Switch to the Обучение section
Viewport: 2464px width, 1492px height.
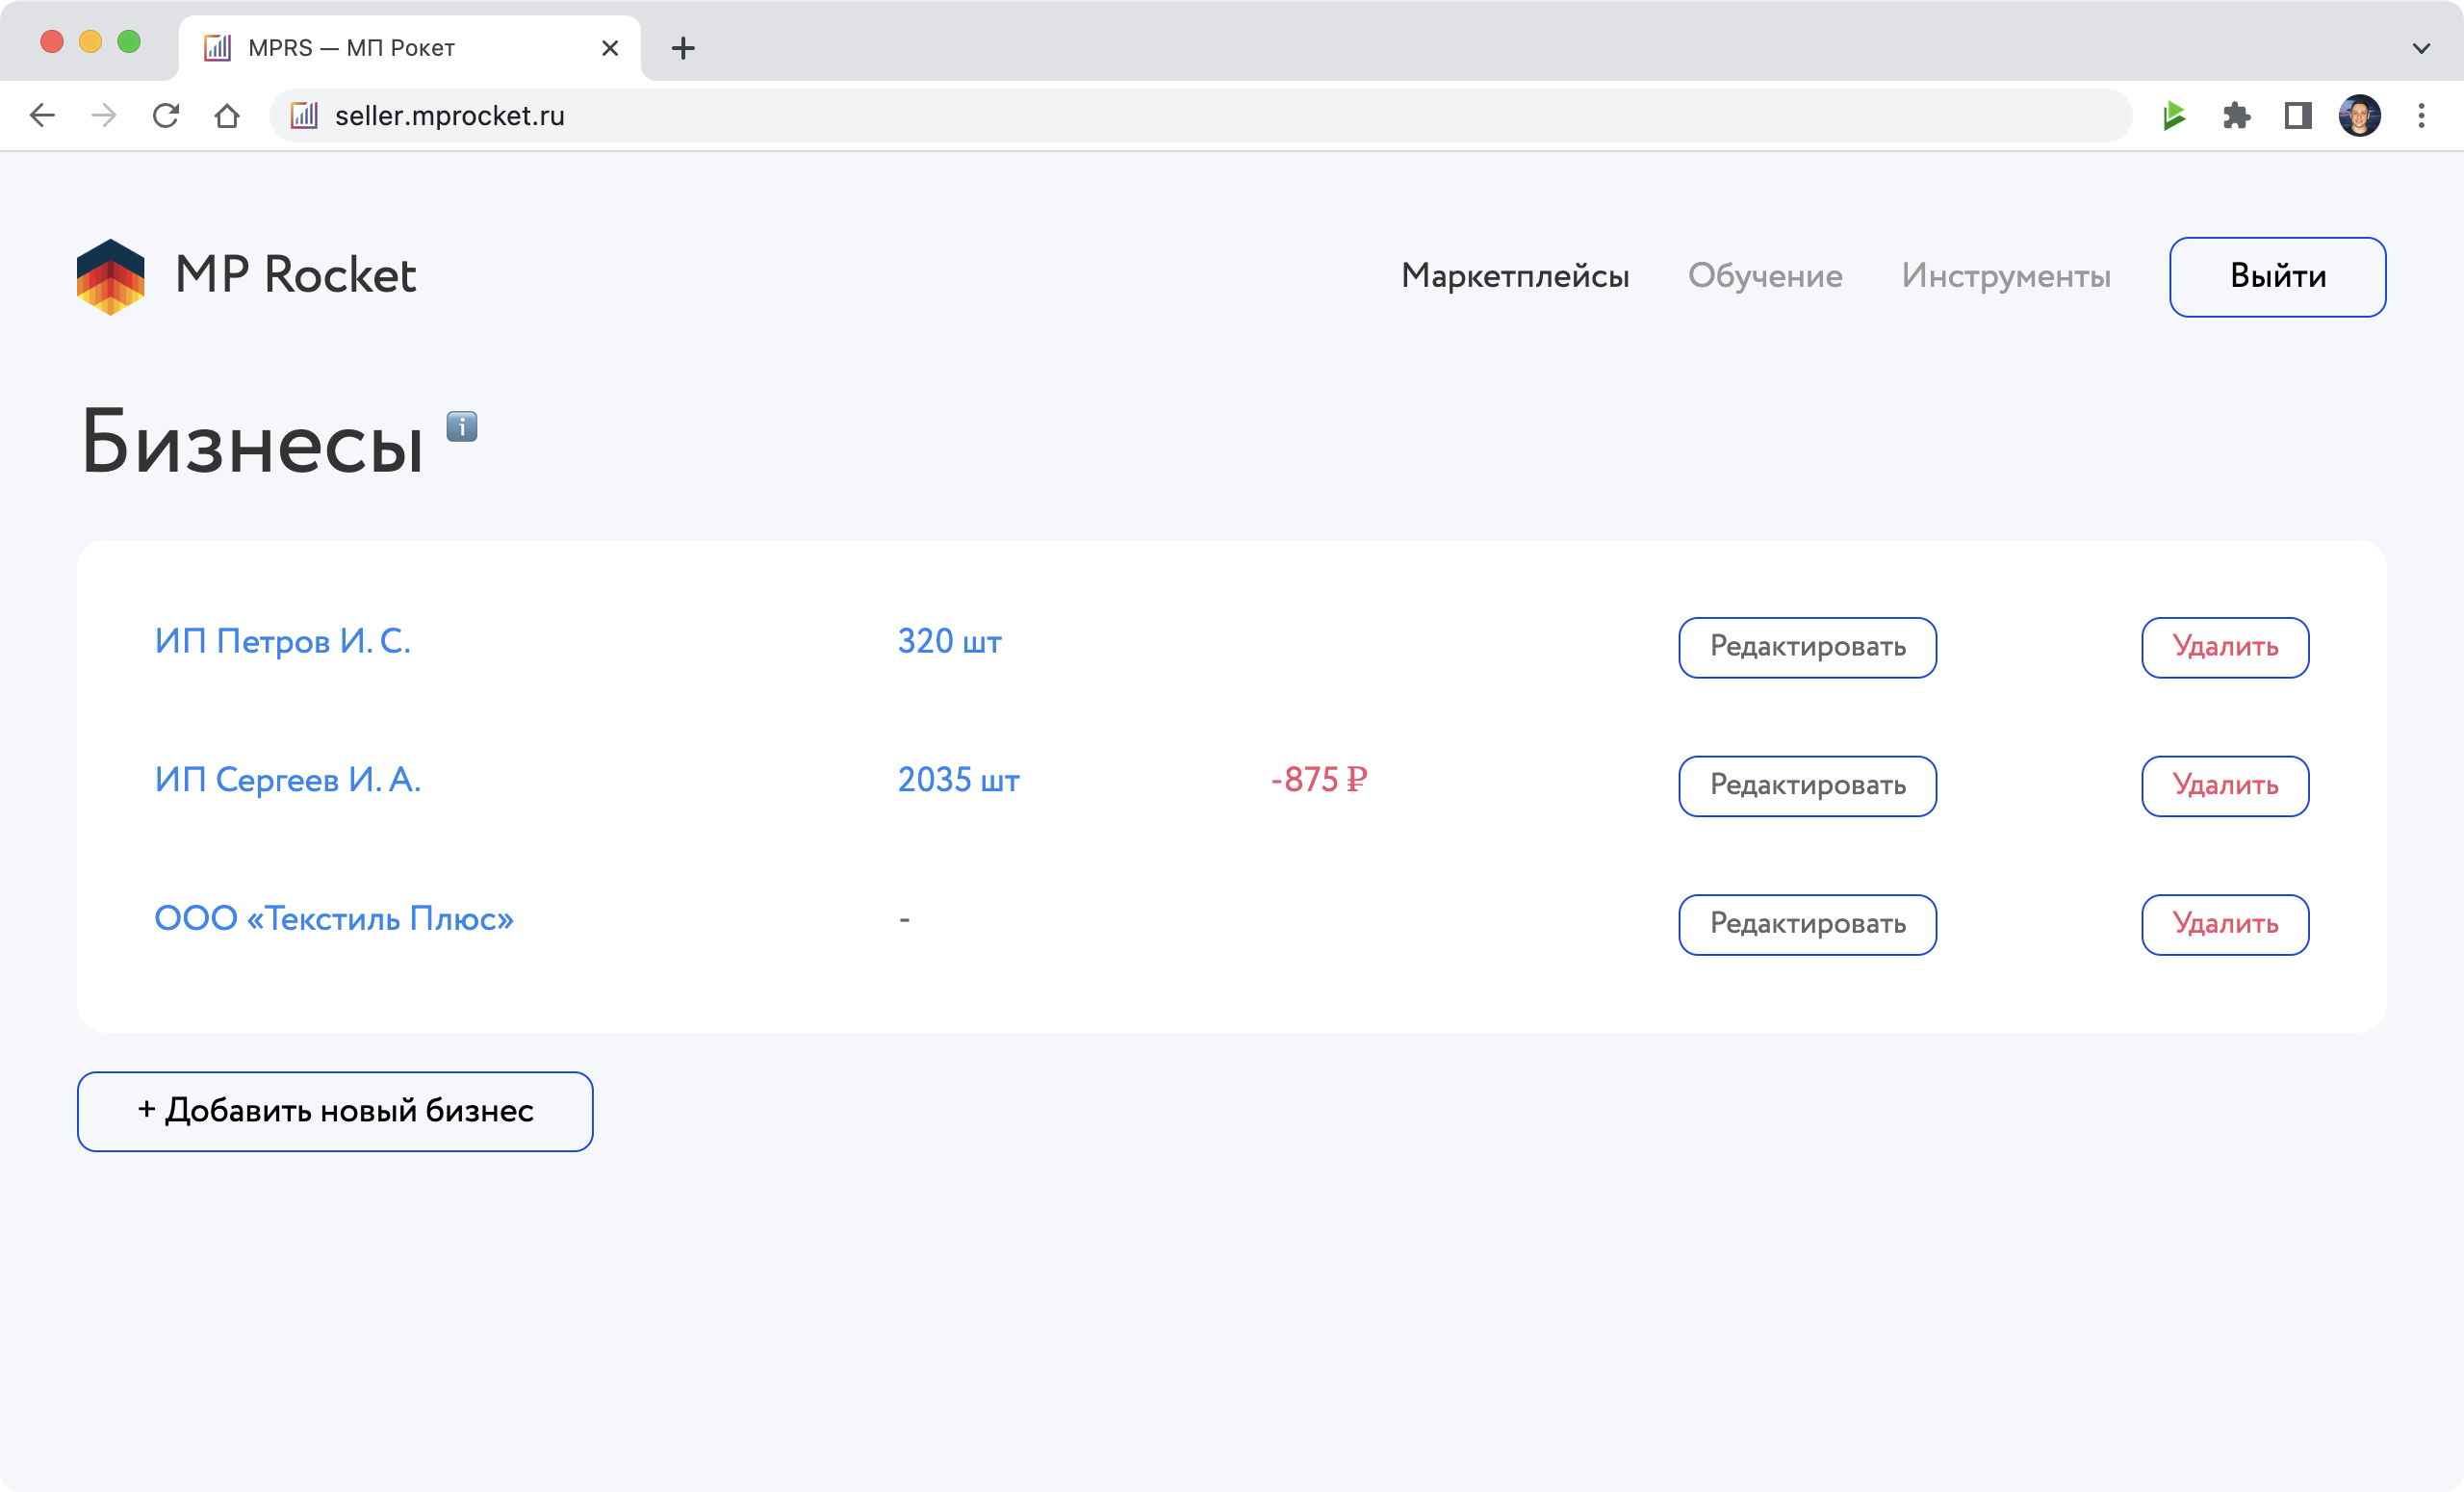[x=1764, y=276]
